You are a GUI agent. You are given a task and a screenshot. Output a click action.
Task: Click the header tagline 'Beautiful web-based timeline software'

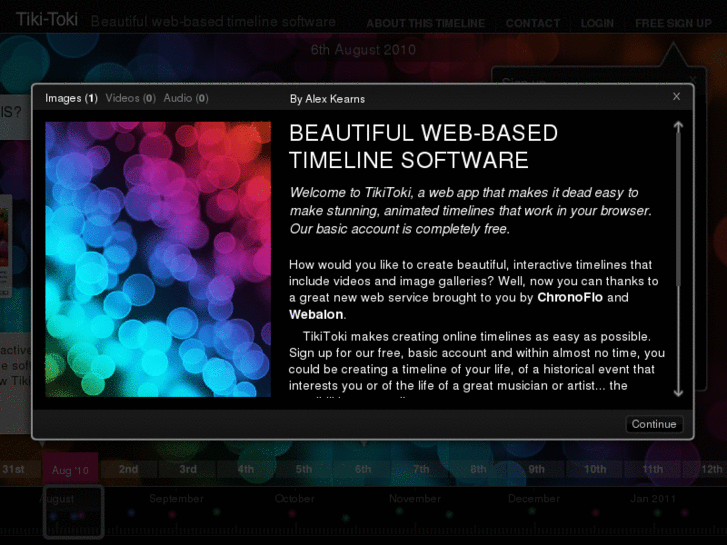click(213, 21)
